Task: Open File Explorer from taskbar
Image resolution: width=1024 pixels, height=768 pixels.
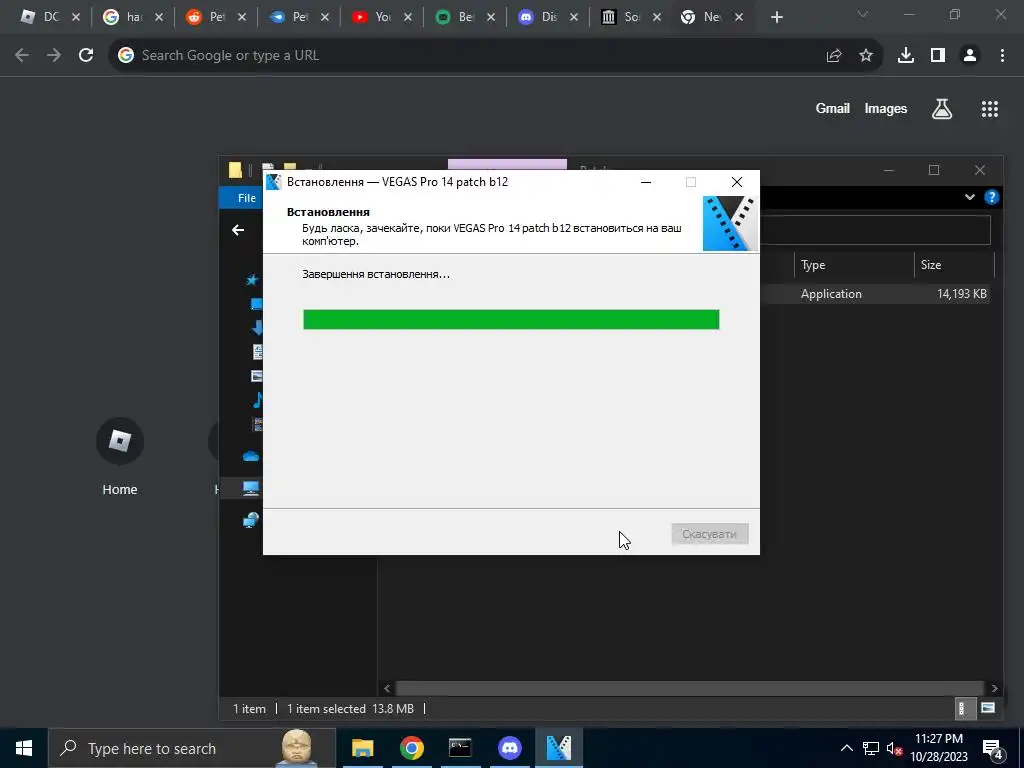Action: pos(362,748)
